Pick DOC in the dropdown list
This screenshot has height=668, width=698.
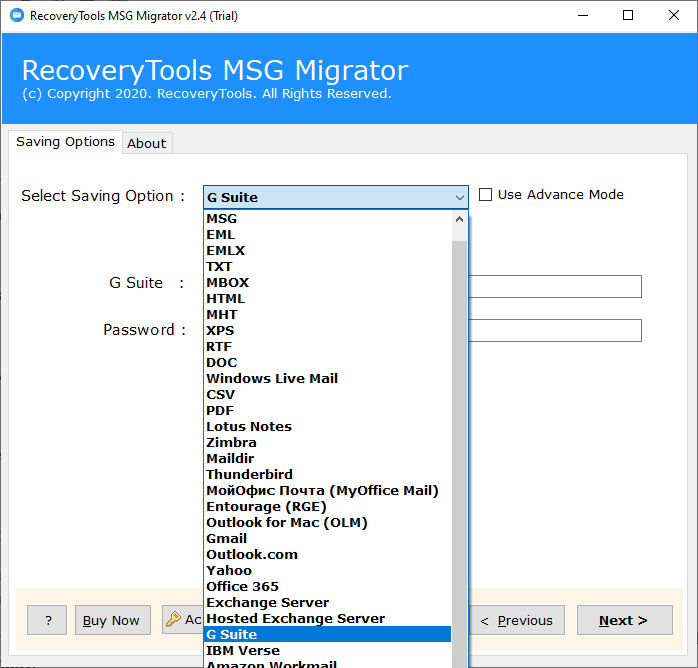(328, 363)
